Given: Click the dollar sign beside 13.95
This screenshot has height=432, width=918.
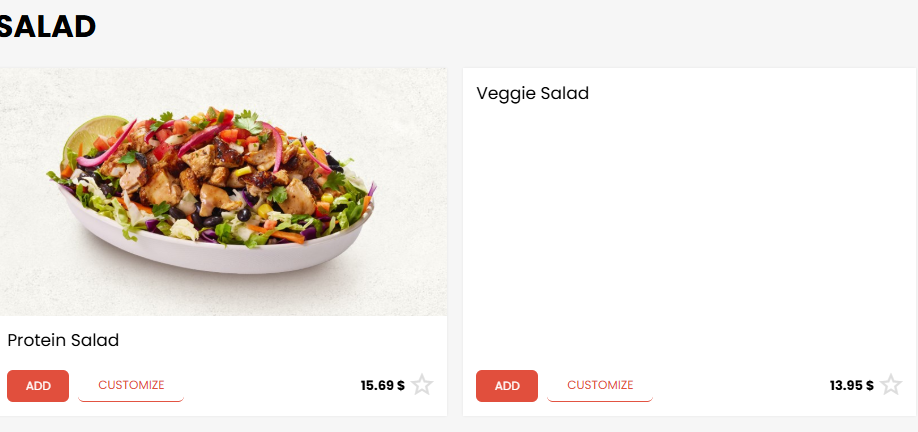Looking at the screenshot, I should 870,385.
